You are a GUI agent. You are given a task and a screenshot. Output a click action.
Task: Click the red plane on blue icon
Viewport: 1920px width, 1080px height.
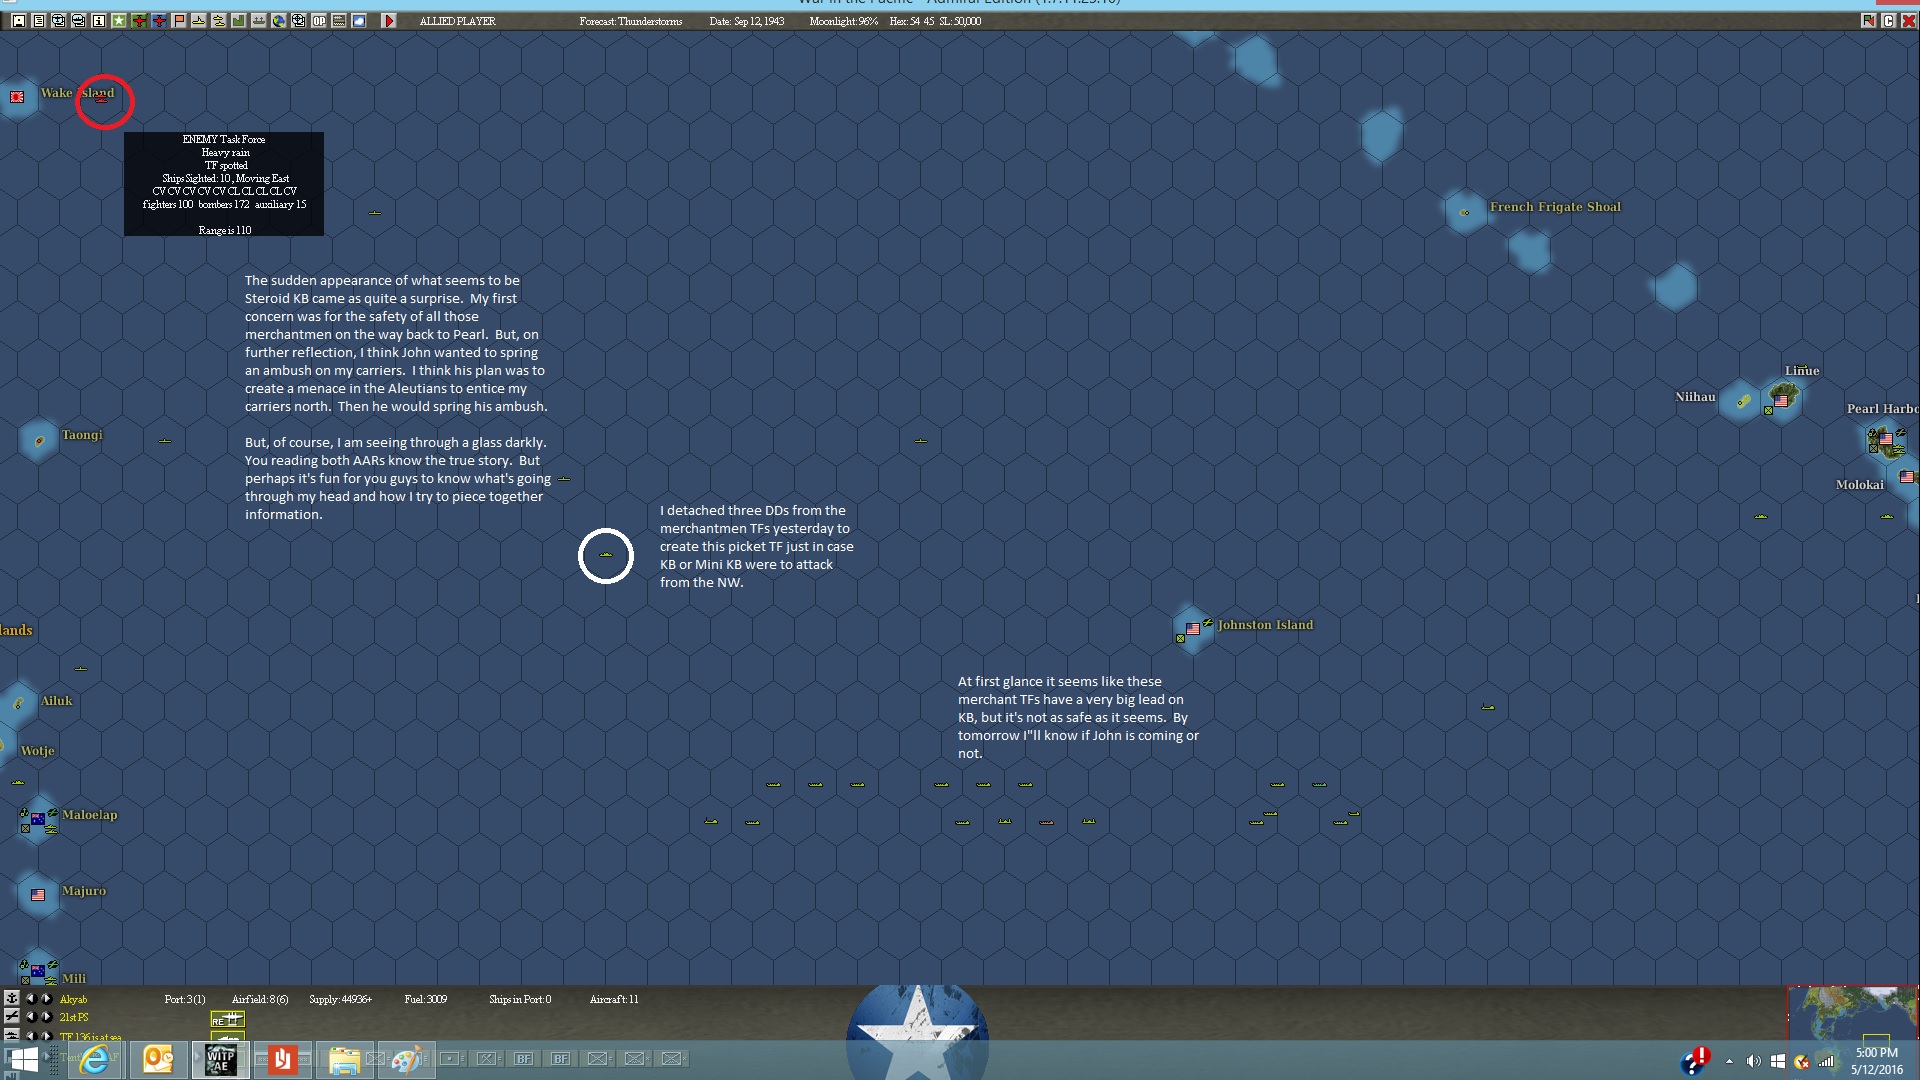[x=159, y=21]
